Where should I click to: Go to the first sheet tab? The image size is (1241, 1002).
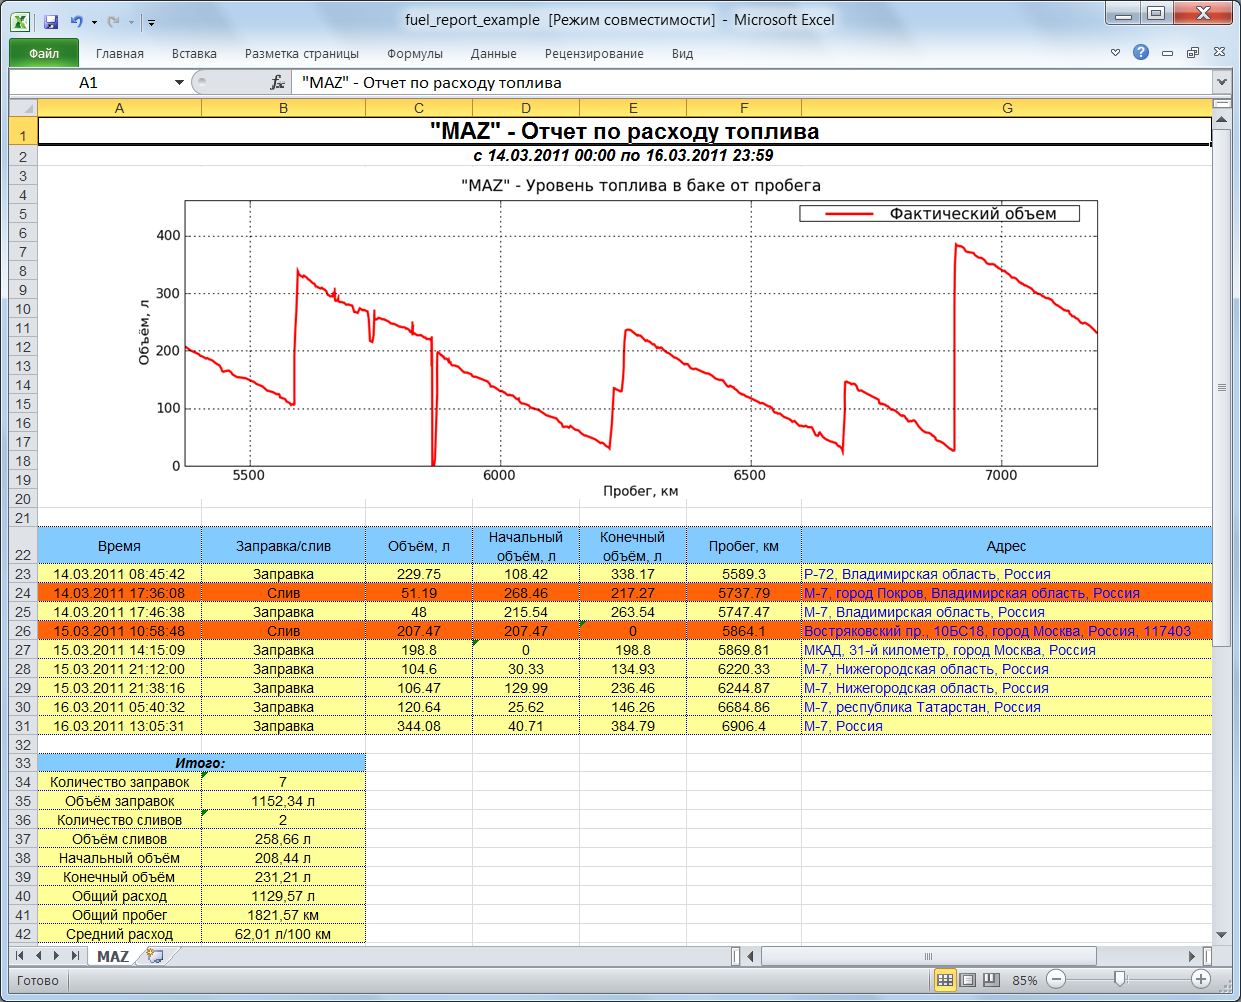coord(21,956)
